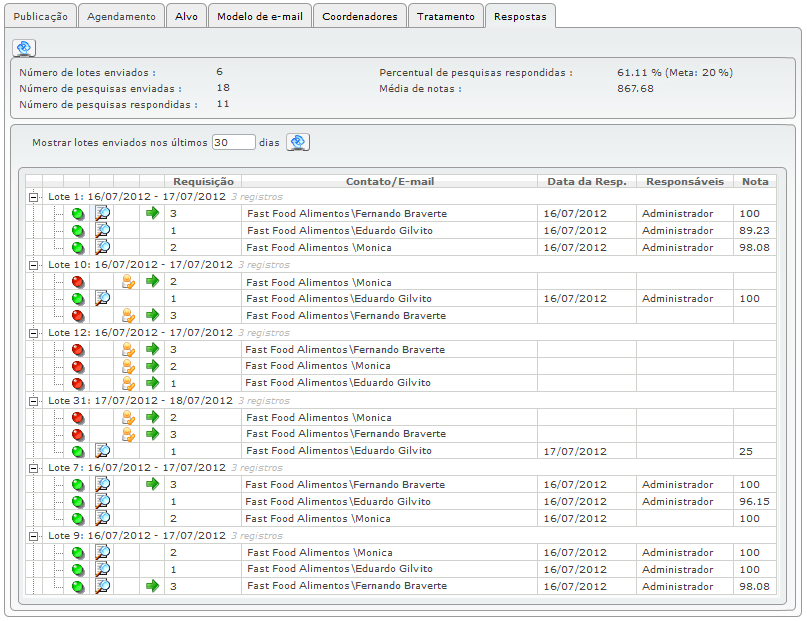Sort by the Nota column header
The width and height of the screenshot is (807, 621).
pos(755,181)
